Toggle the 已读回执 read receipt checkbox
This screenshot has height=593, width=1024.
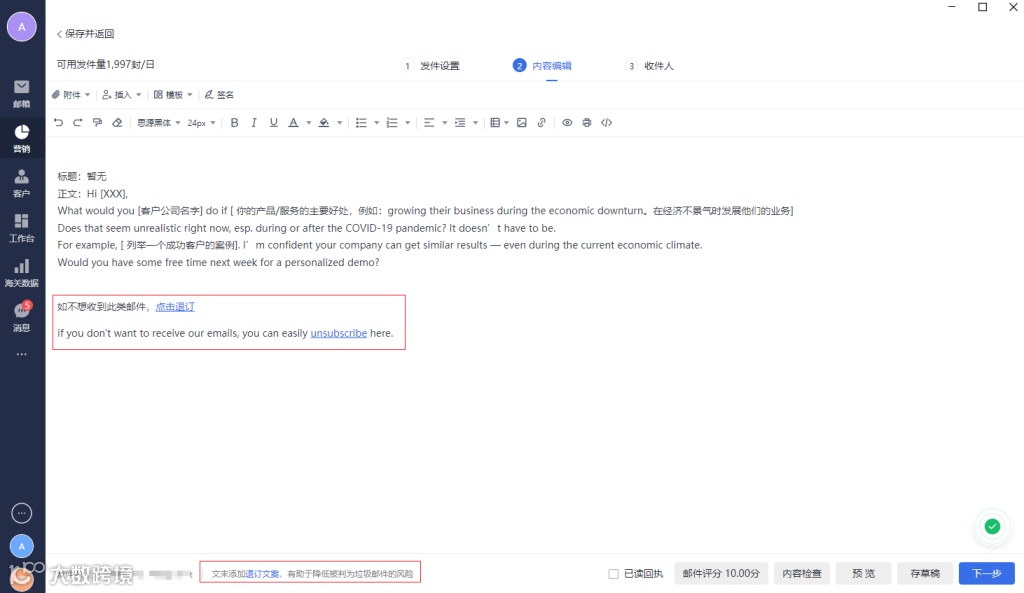coord(613,573)
